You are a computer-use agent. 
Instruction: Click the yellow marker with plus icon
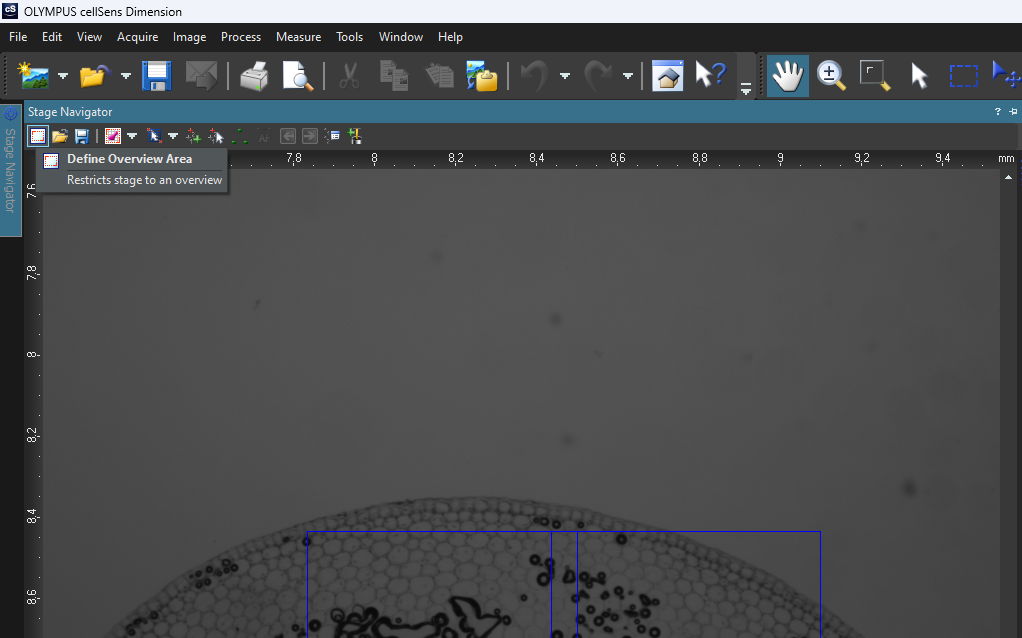click(355, 136)
